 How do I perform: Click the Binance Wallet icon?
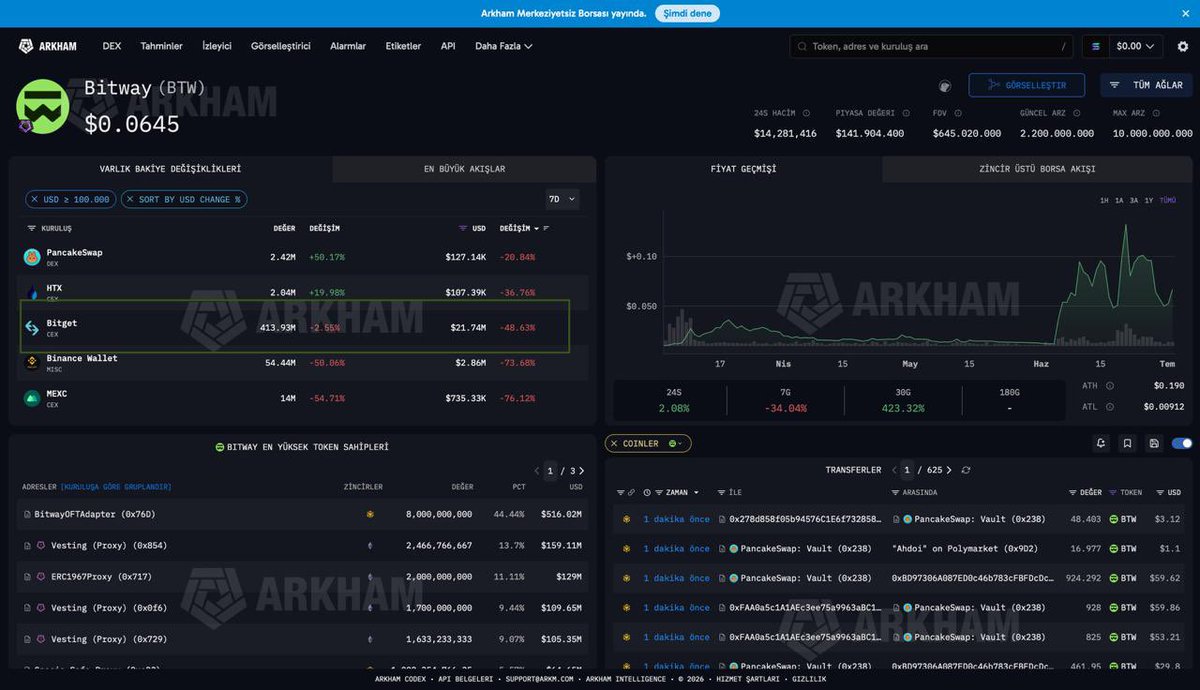[32, 363]
